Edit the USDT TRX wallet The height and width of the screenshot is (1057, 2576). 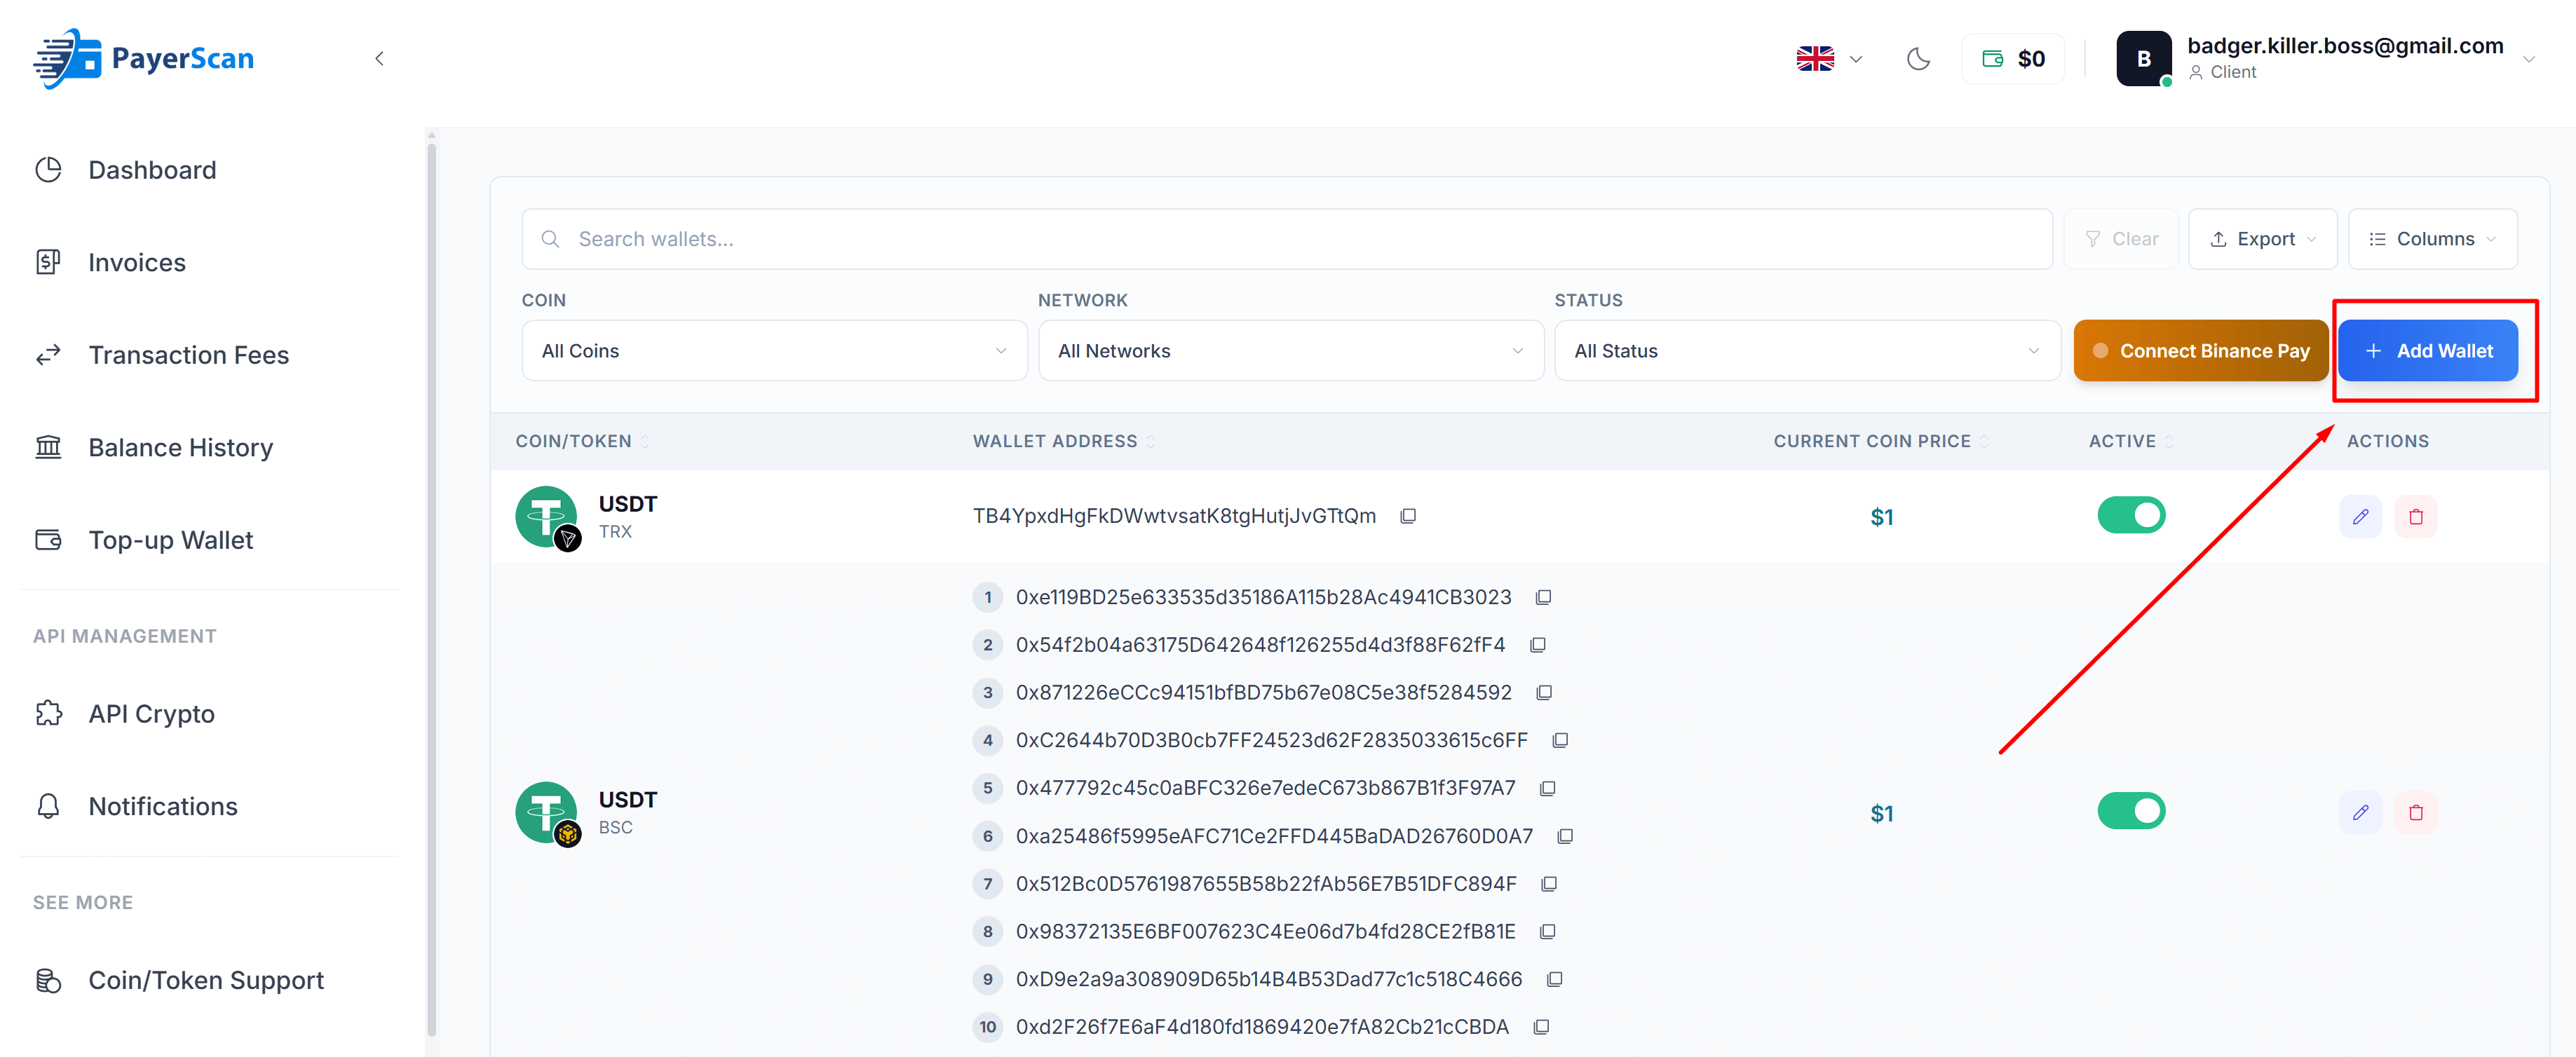2361,516
